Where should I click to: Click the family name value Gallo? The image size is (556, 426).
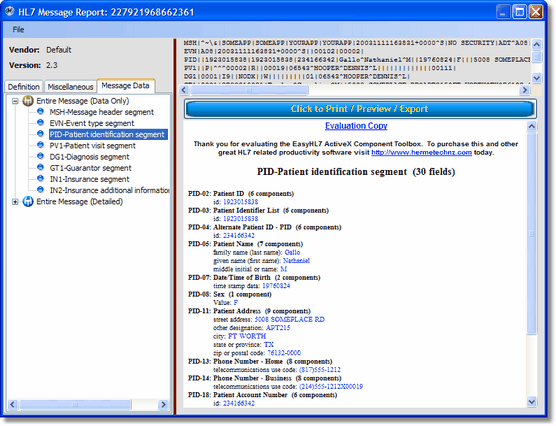click(x=292, y=252)
